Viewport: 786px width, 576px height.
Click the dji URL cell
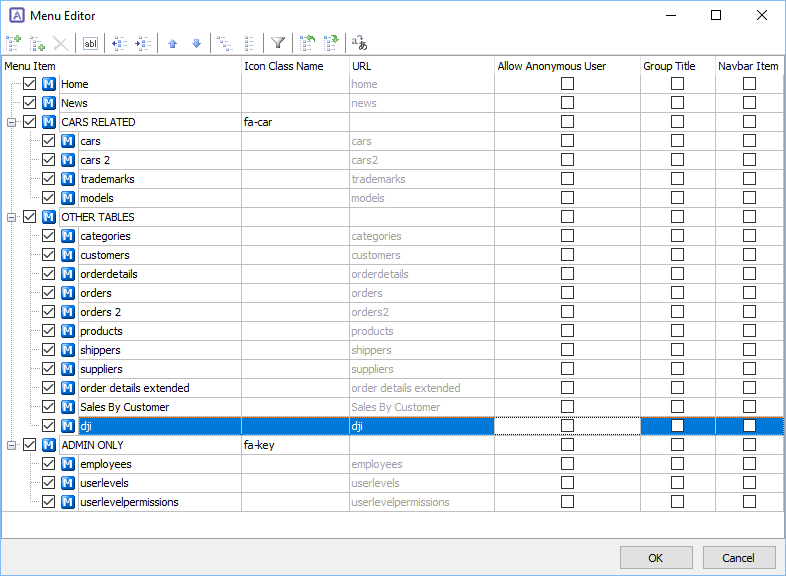coord(422,426)
